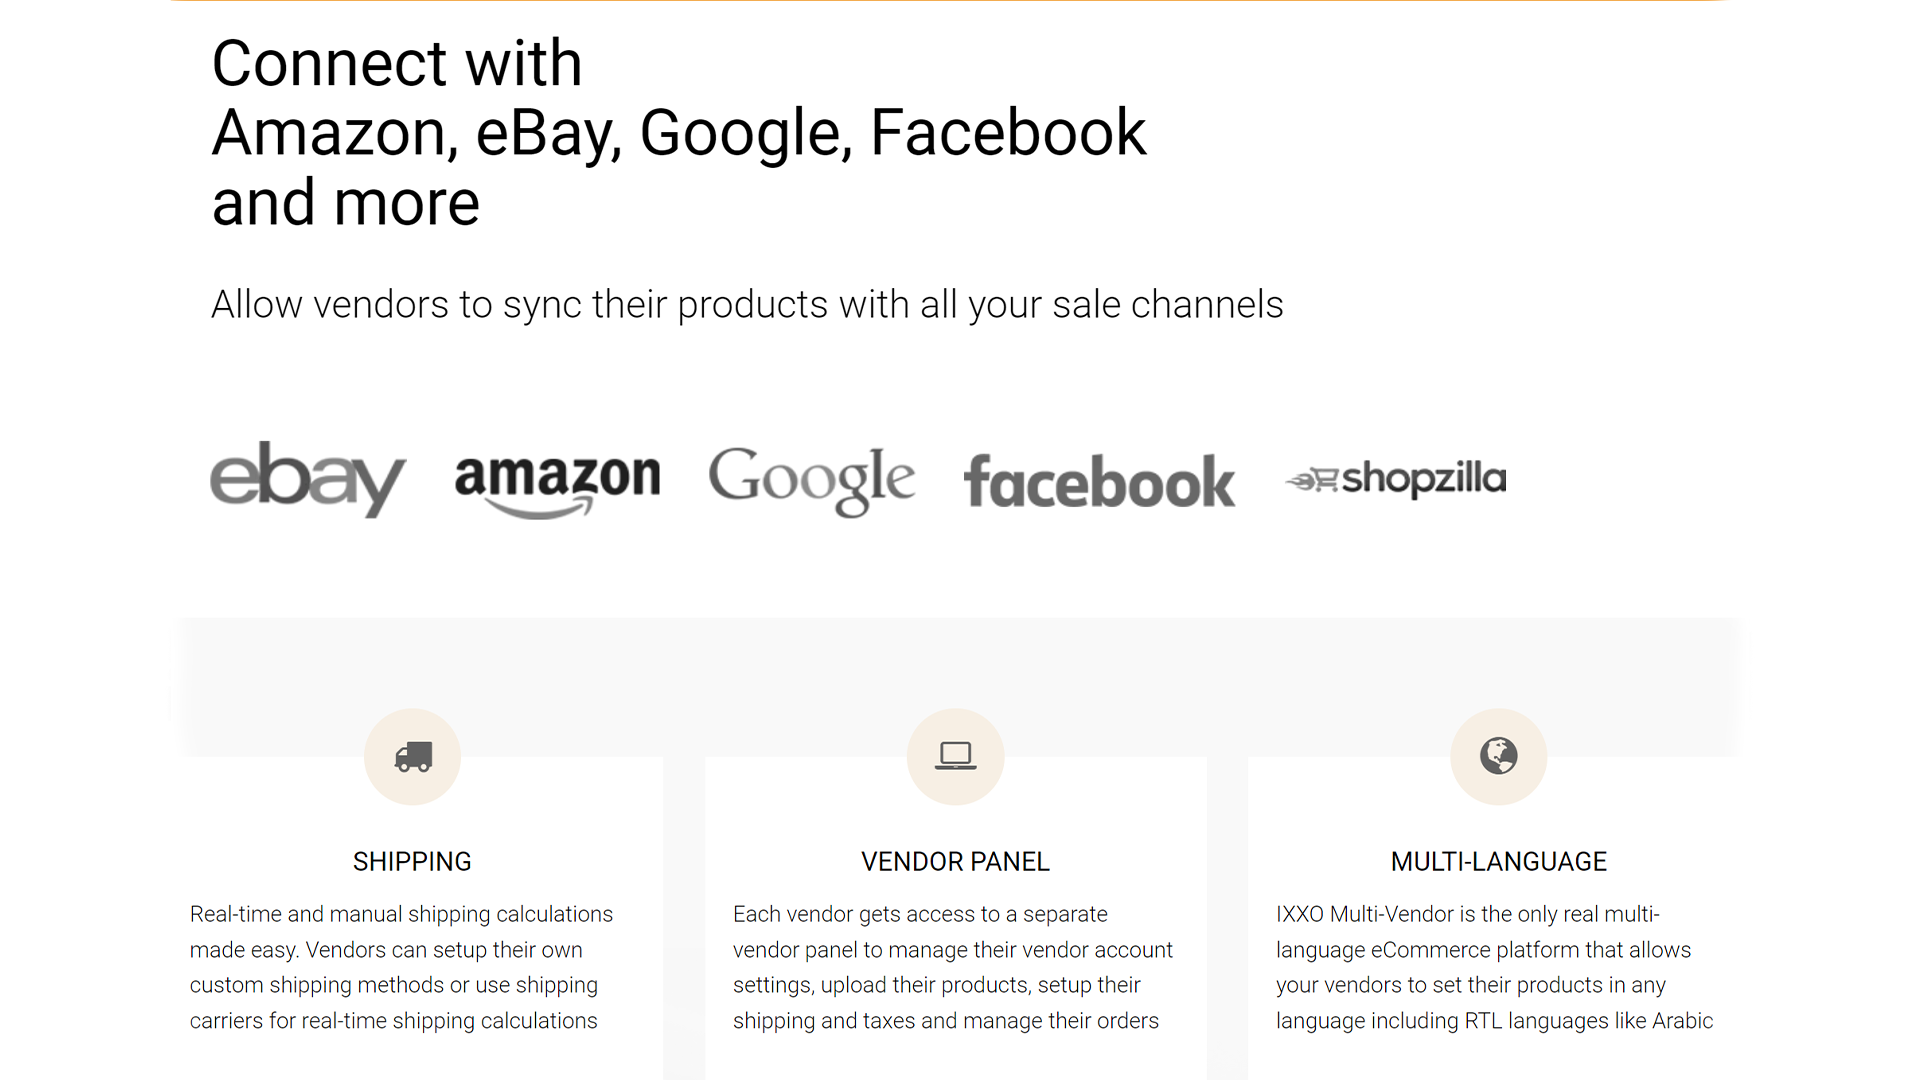The width and height of the screenshot is (1920, 1080).
Task: Open the VENDOR PANEL feature title
Action: (x=955, y=862)
